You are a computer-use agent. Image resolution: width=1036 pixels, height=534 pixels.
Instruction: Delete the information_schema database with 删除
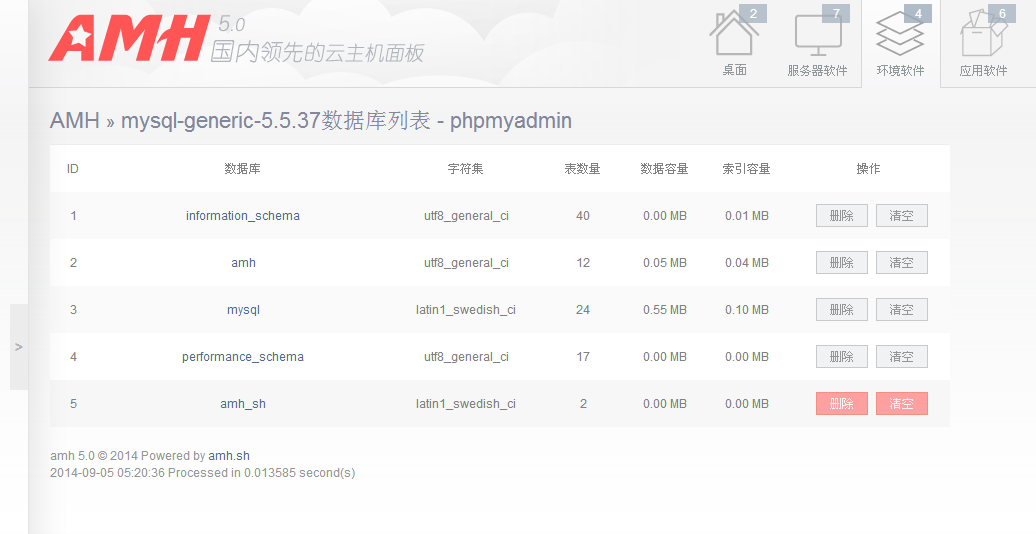842,216
